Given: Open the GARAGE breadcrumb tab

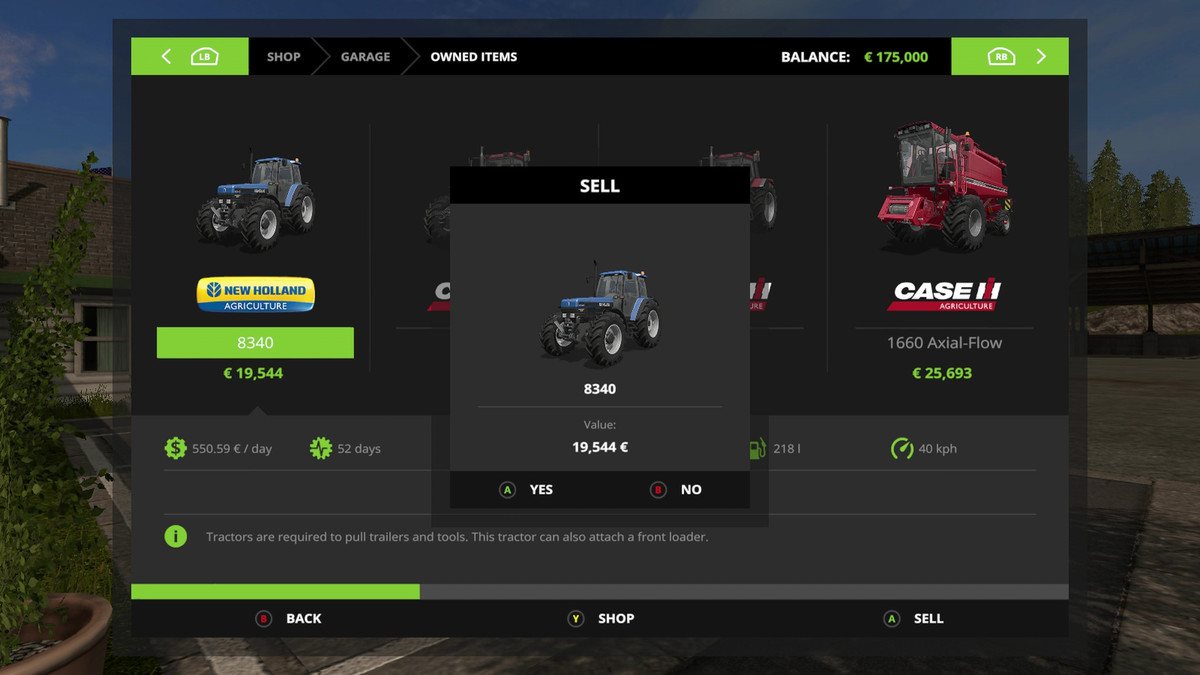Looking at the screenshot, I should point(365,57).
